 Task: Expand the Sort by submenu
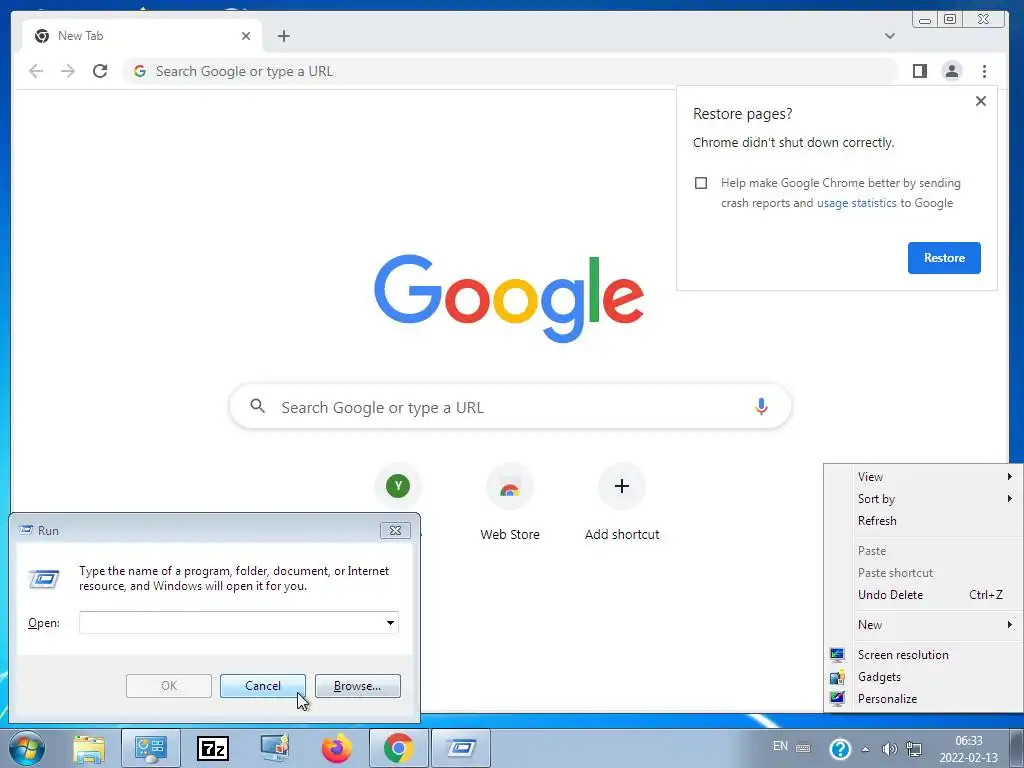(922, 499)
